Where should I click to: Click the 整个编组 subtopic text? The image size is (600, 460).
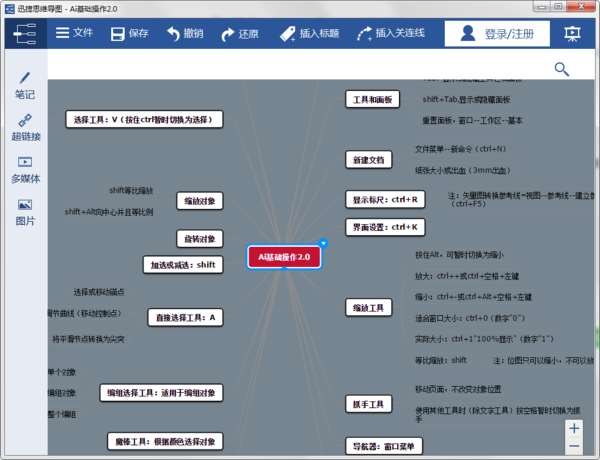tap(62, 414)
